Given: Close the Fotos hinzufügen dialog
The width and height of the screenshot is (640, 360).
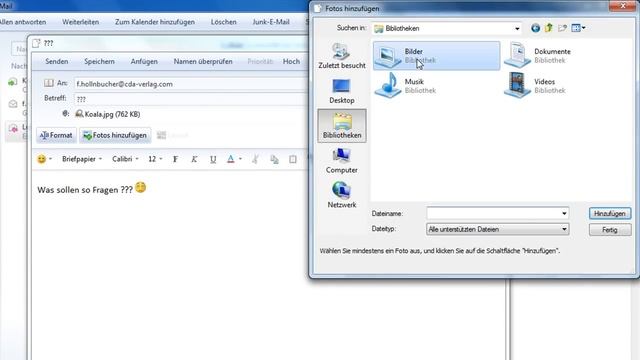Looking at the screenshot, I should (x=623, y=5).
